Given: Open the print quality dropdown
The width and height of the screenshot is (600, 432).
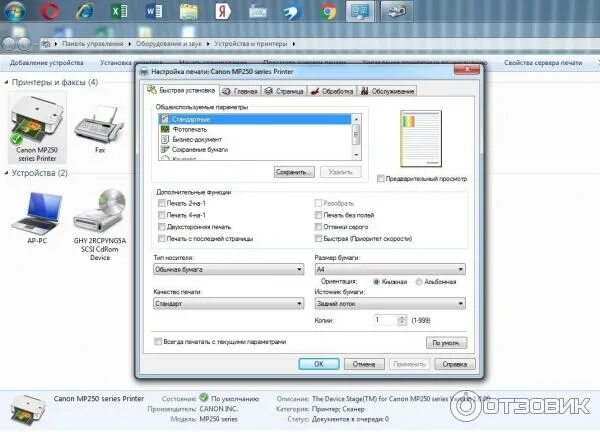Looking at the screenshot, I should [228, 303].
